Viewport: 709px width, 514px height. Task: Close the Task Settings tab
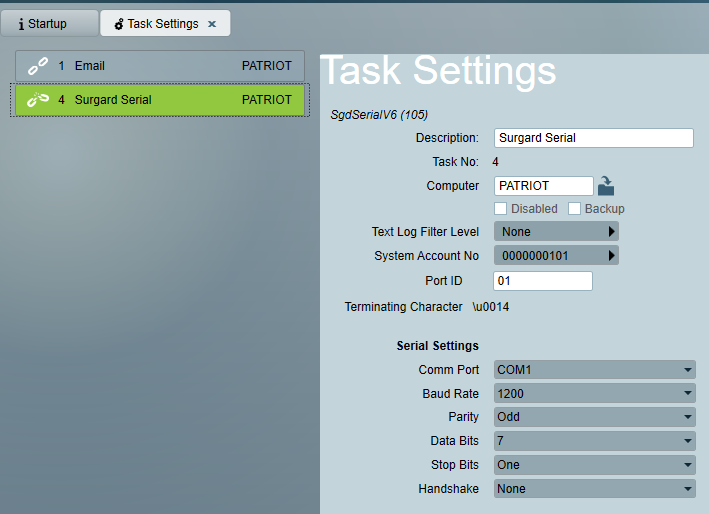click(x=212, y=24)
